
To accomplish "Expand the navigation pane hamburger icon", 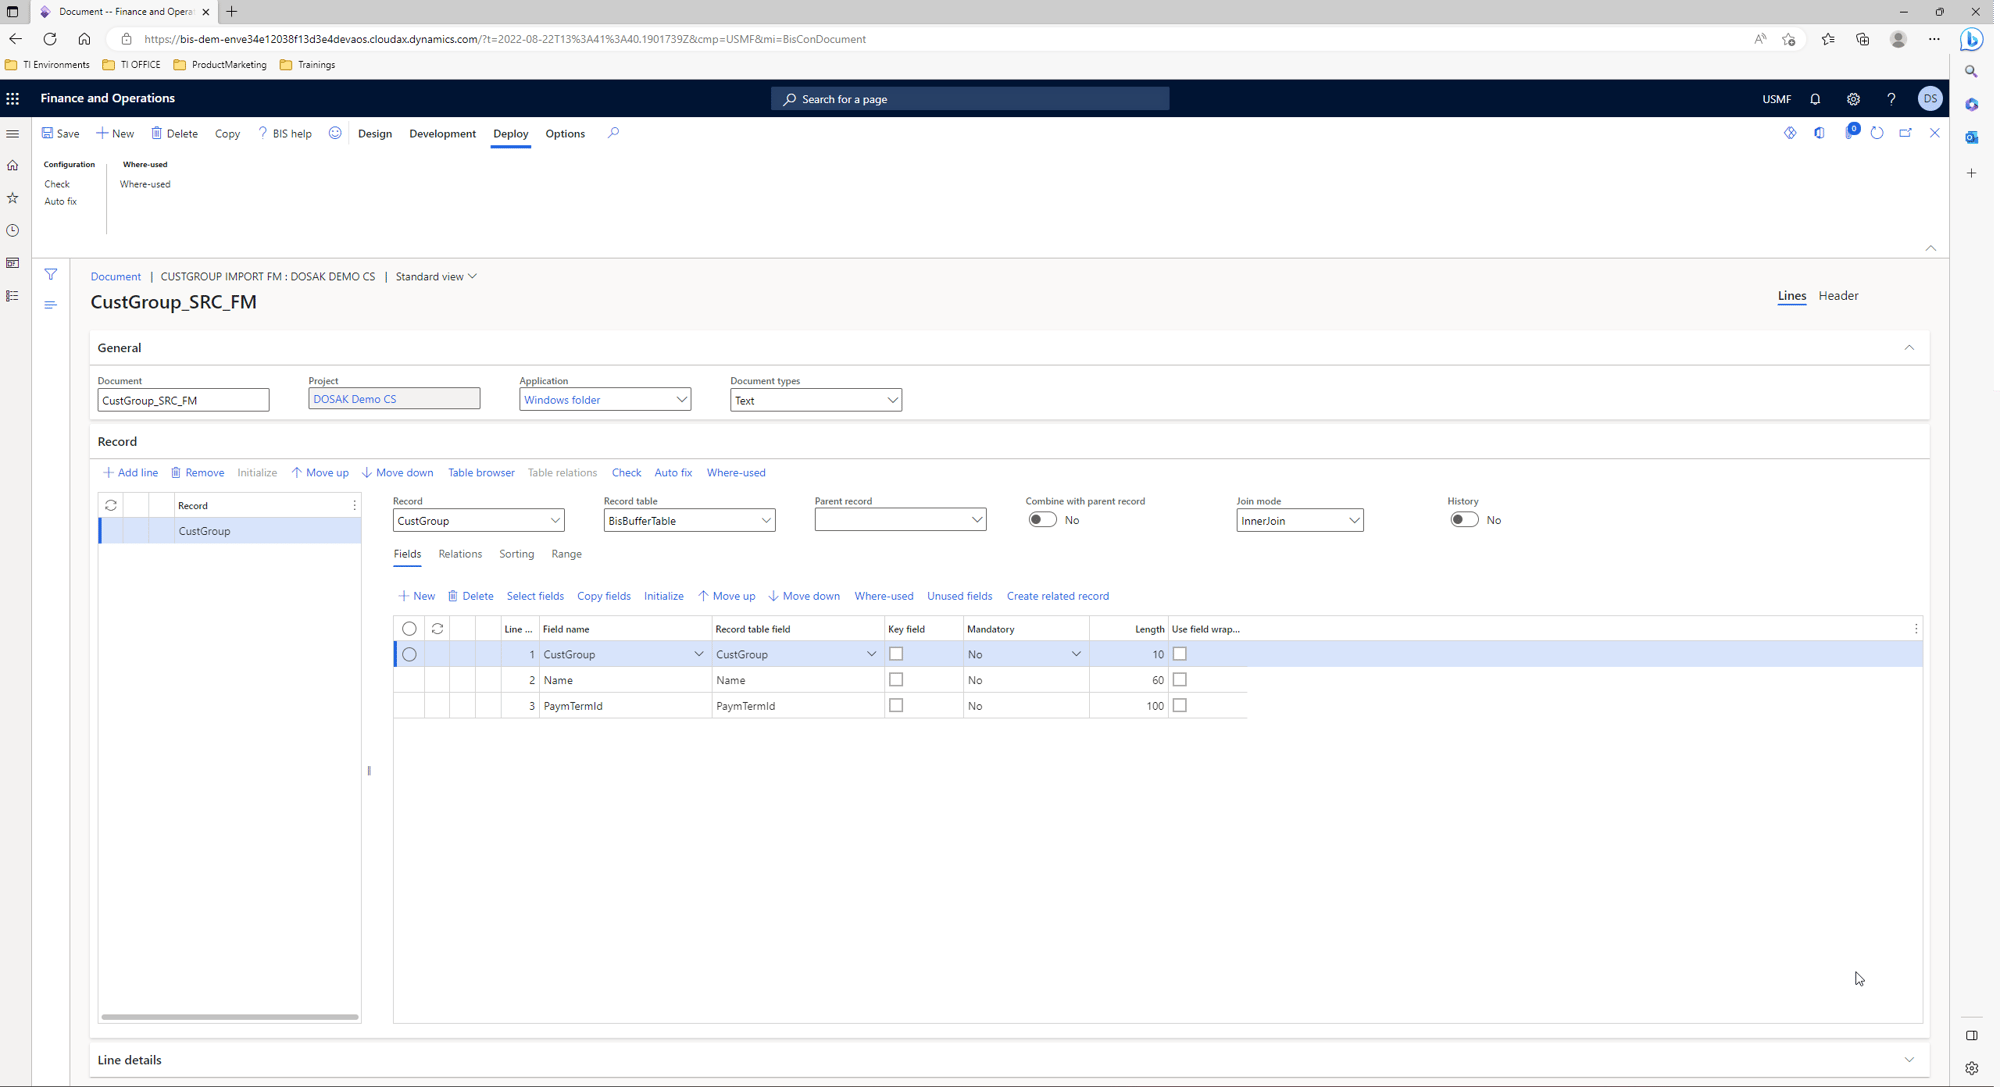I will pyautogui.click(x=13, y=132).
